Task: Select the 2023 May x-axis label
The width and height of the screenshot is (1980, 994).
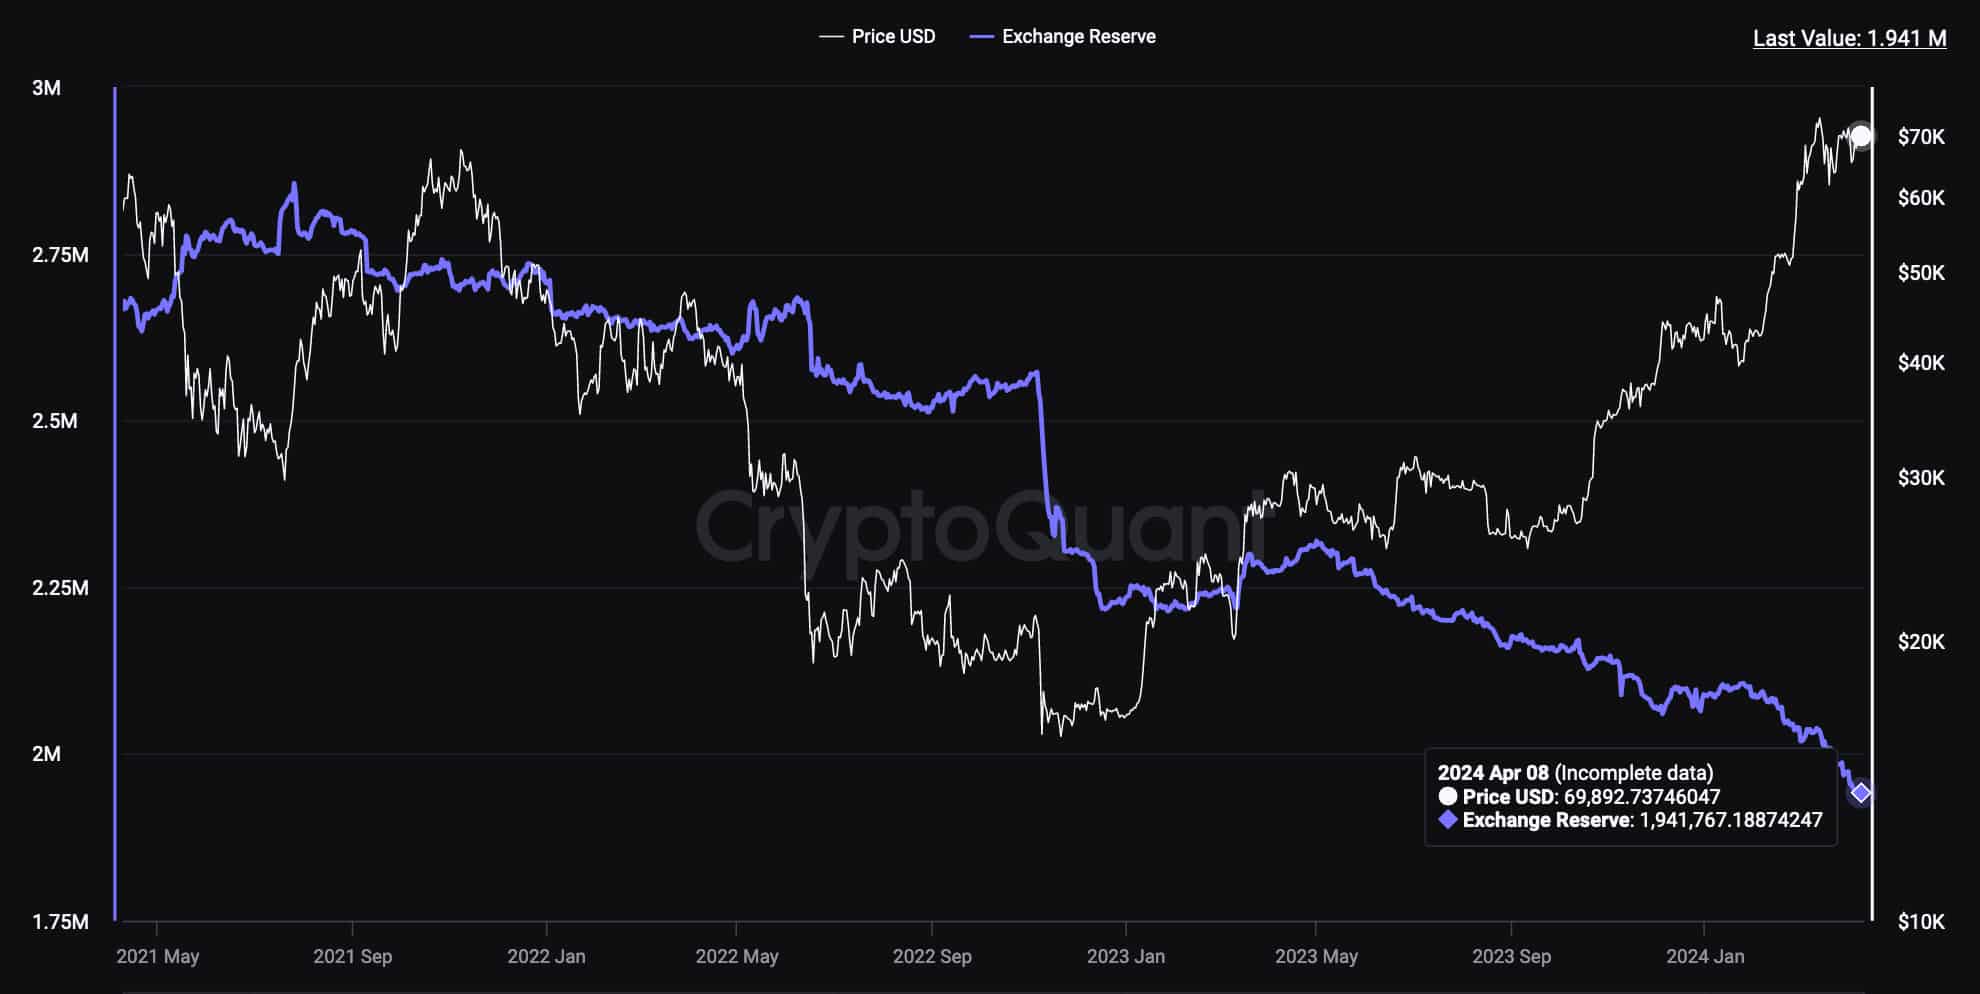Action: pos(1316,956)
